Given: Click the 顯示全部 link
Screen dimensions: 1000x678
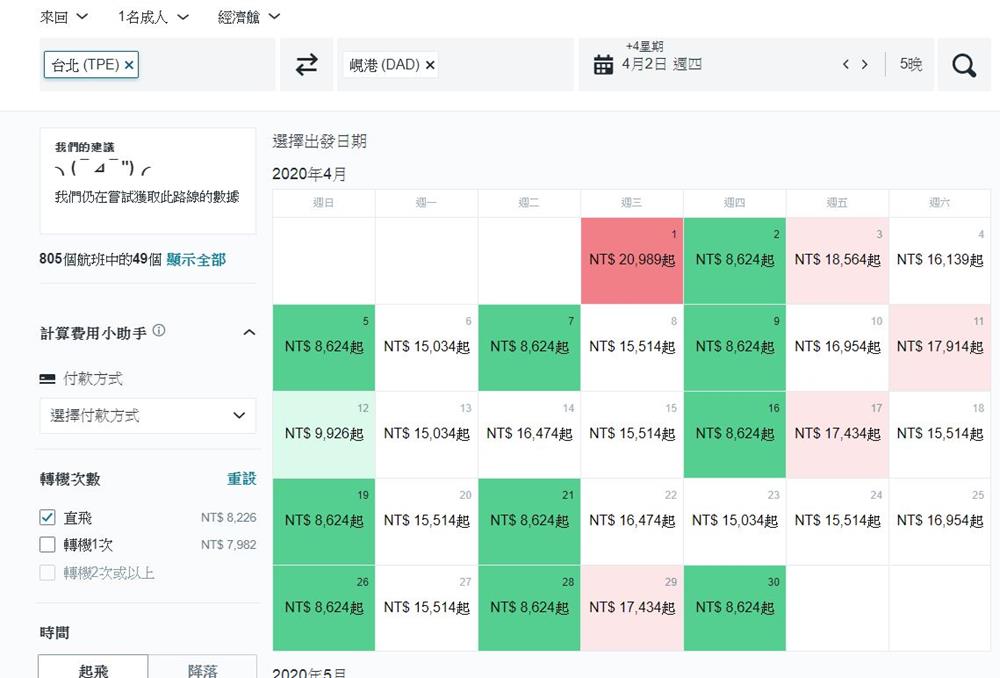Looking at the screenshot, I should pyautogui.click(x=196, y=260).
